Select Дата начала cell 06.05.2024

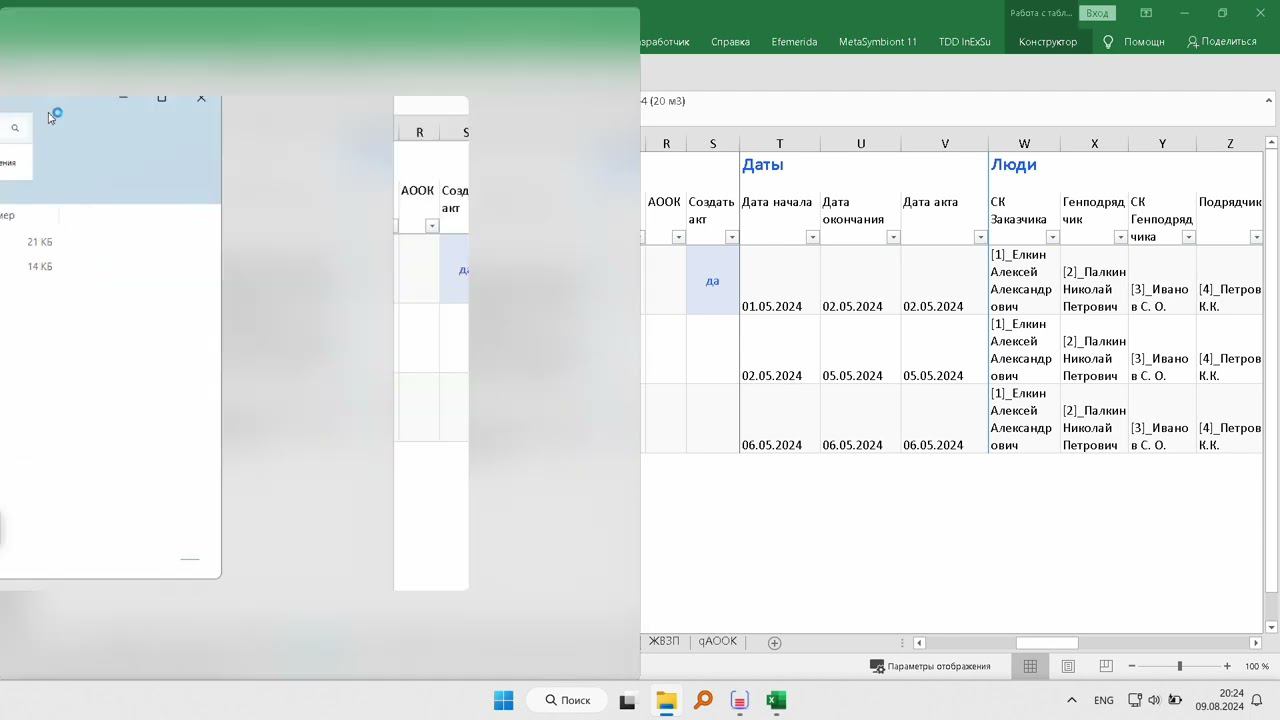click(780, 419)
